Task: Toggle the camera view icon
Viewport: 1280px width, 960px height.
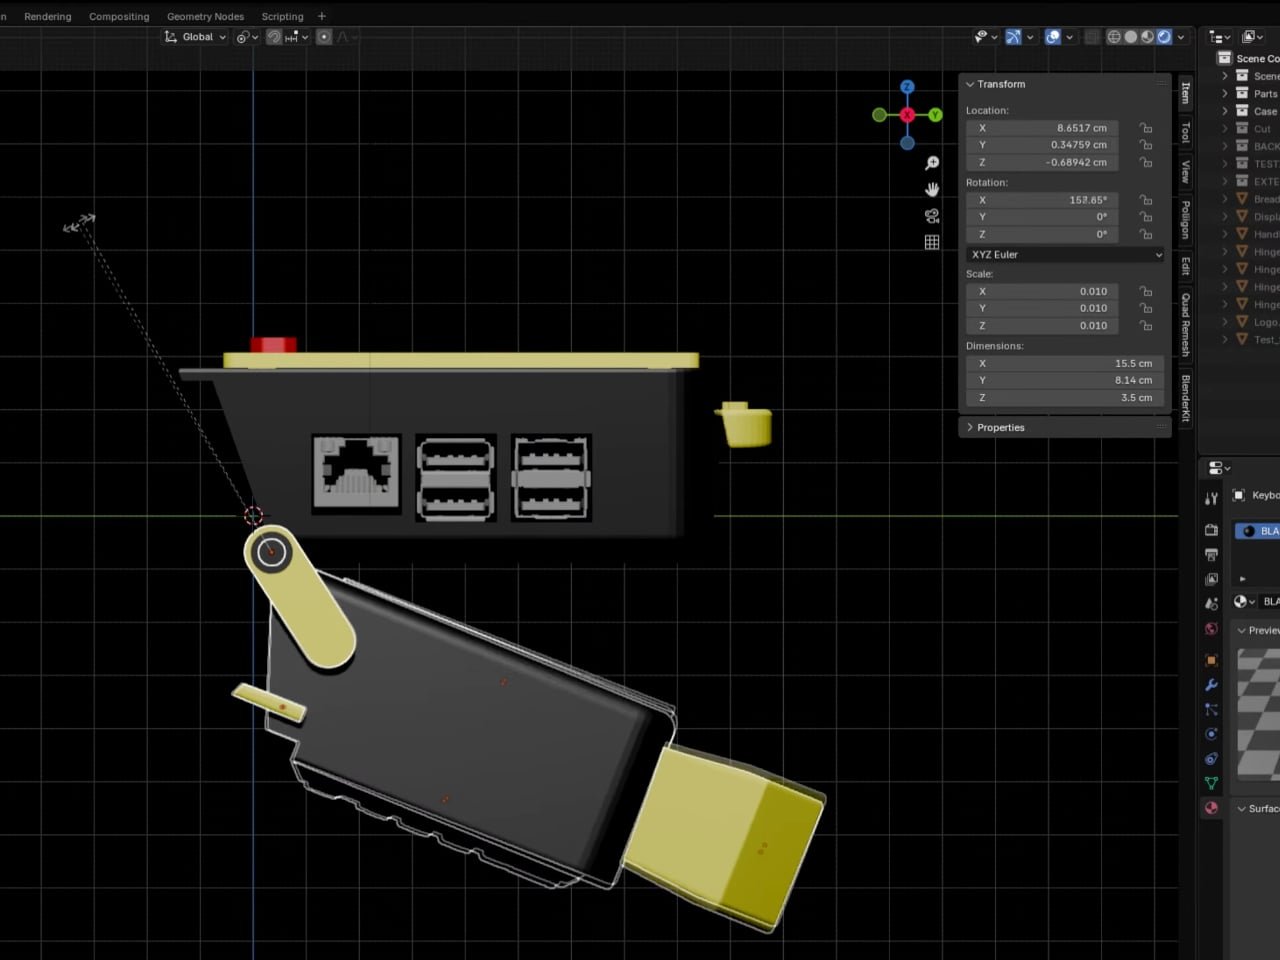Action: click(x=932, y=216)
